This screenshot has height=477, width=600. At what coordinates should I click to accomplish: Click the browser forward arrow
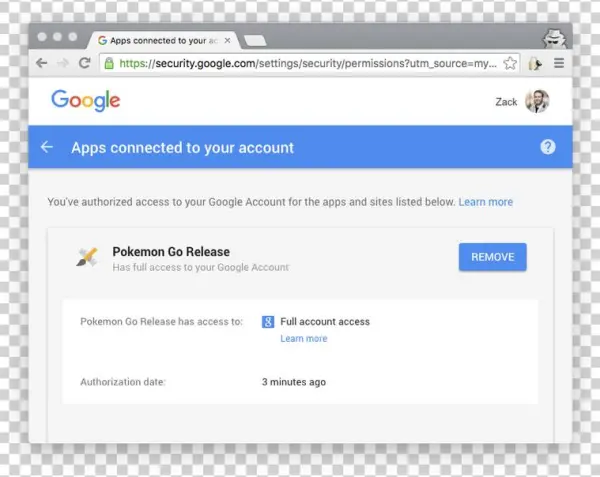coord(62,62)
